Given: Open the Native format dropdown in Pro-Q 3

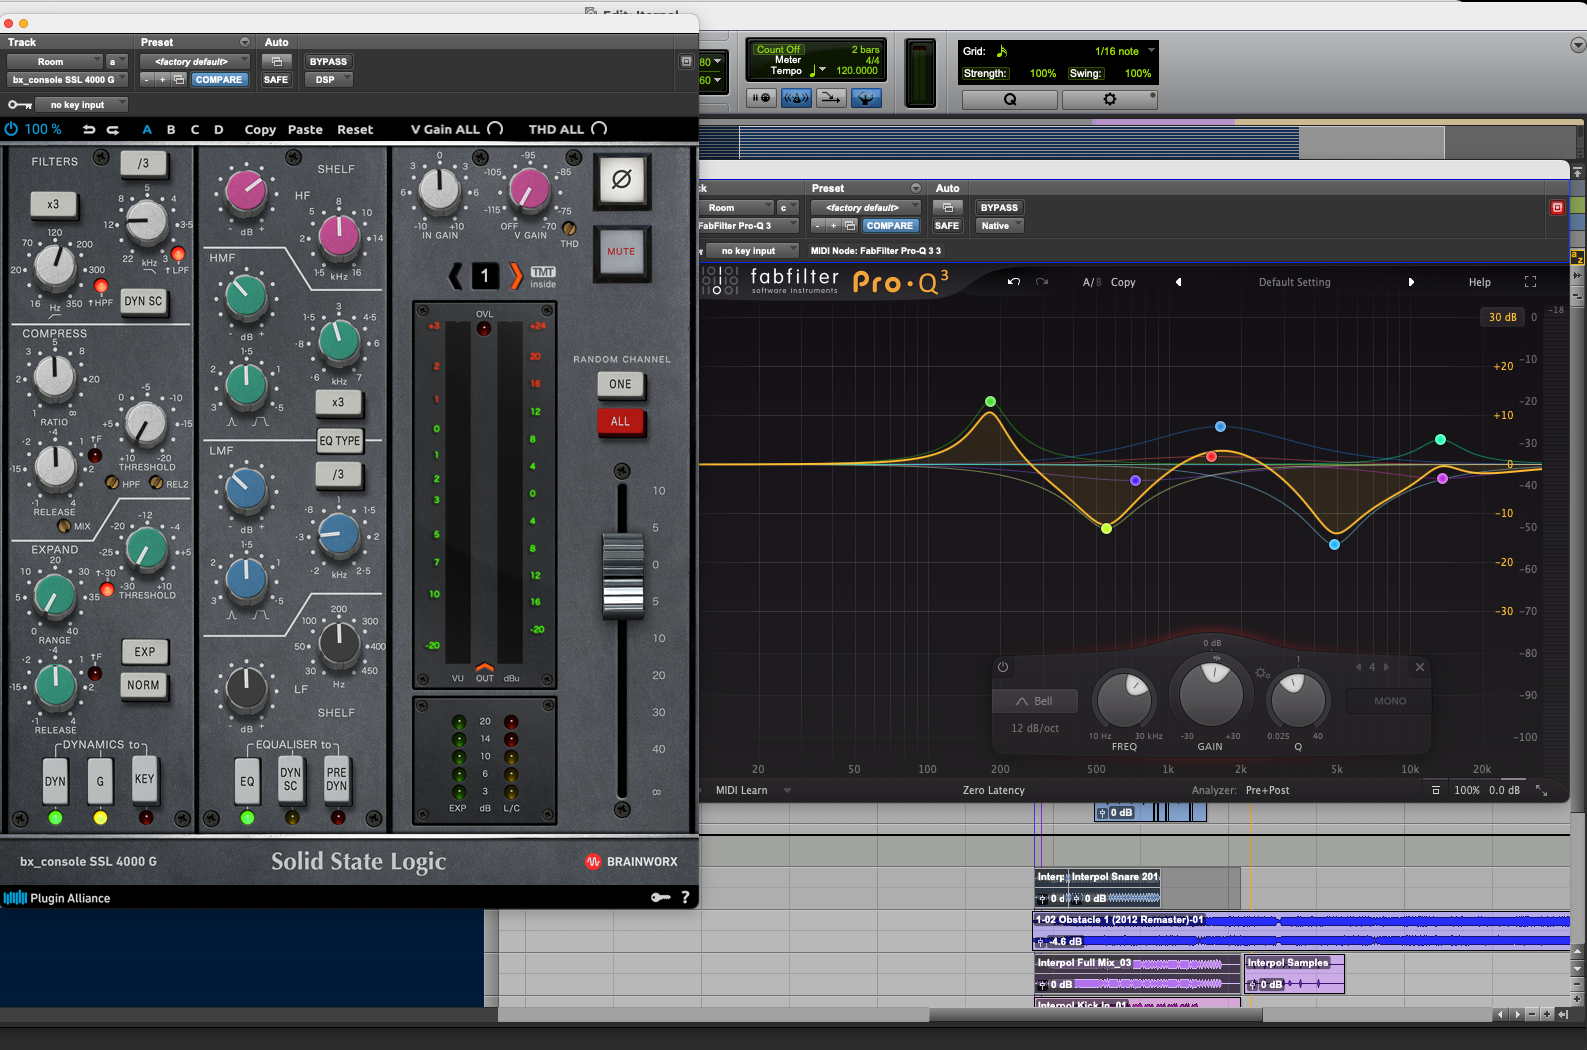Looking at the screenshot, I should coord(1000,226).
